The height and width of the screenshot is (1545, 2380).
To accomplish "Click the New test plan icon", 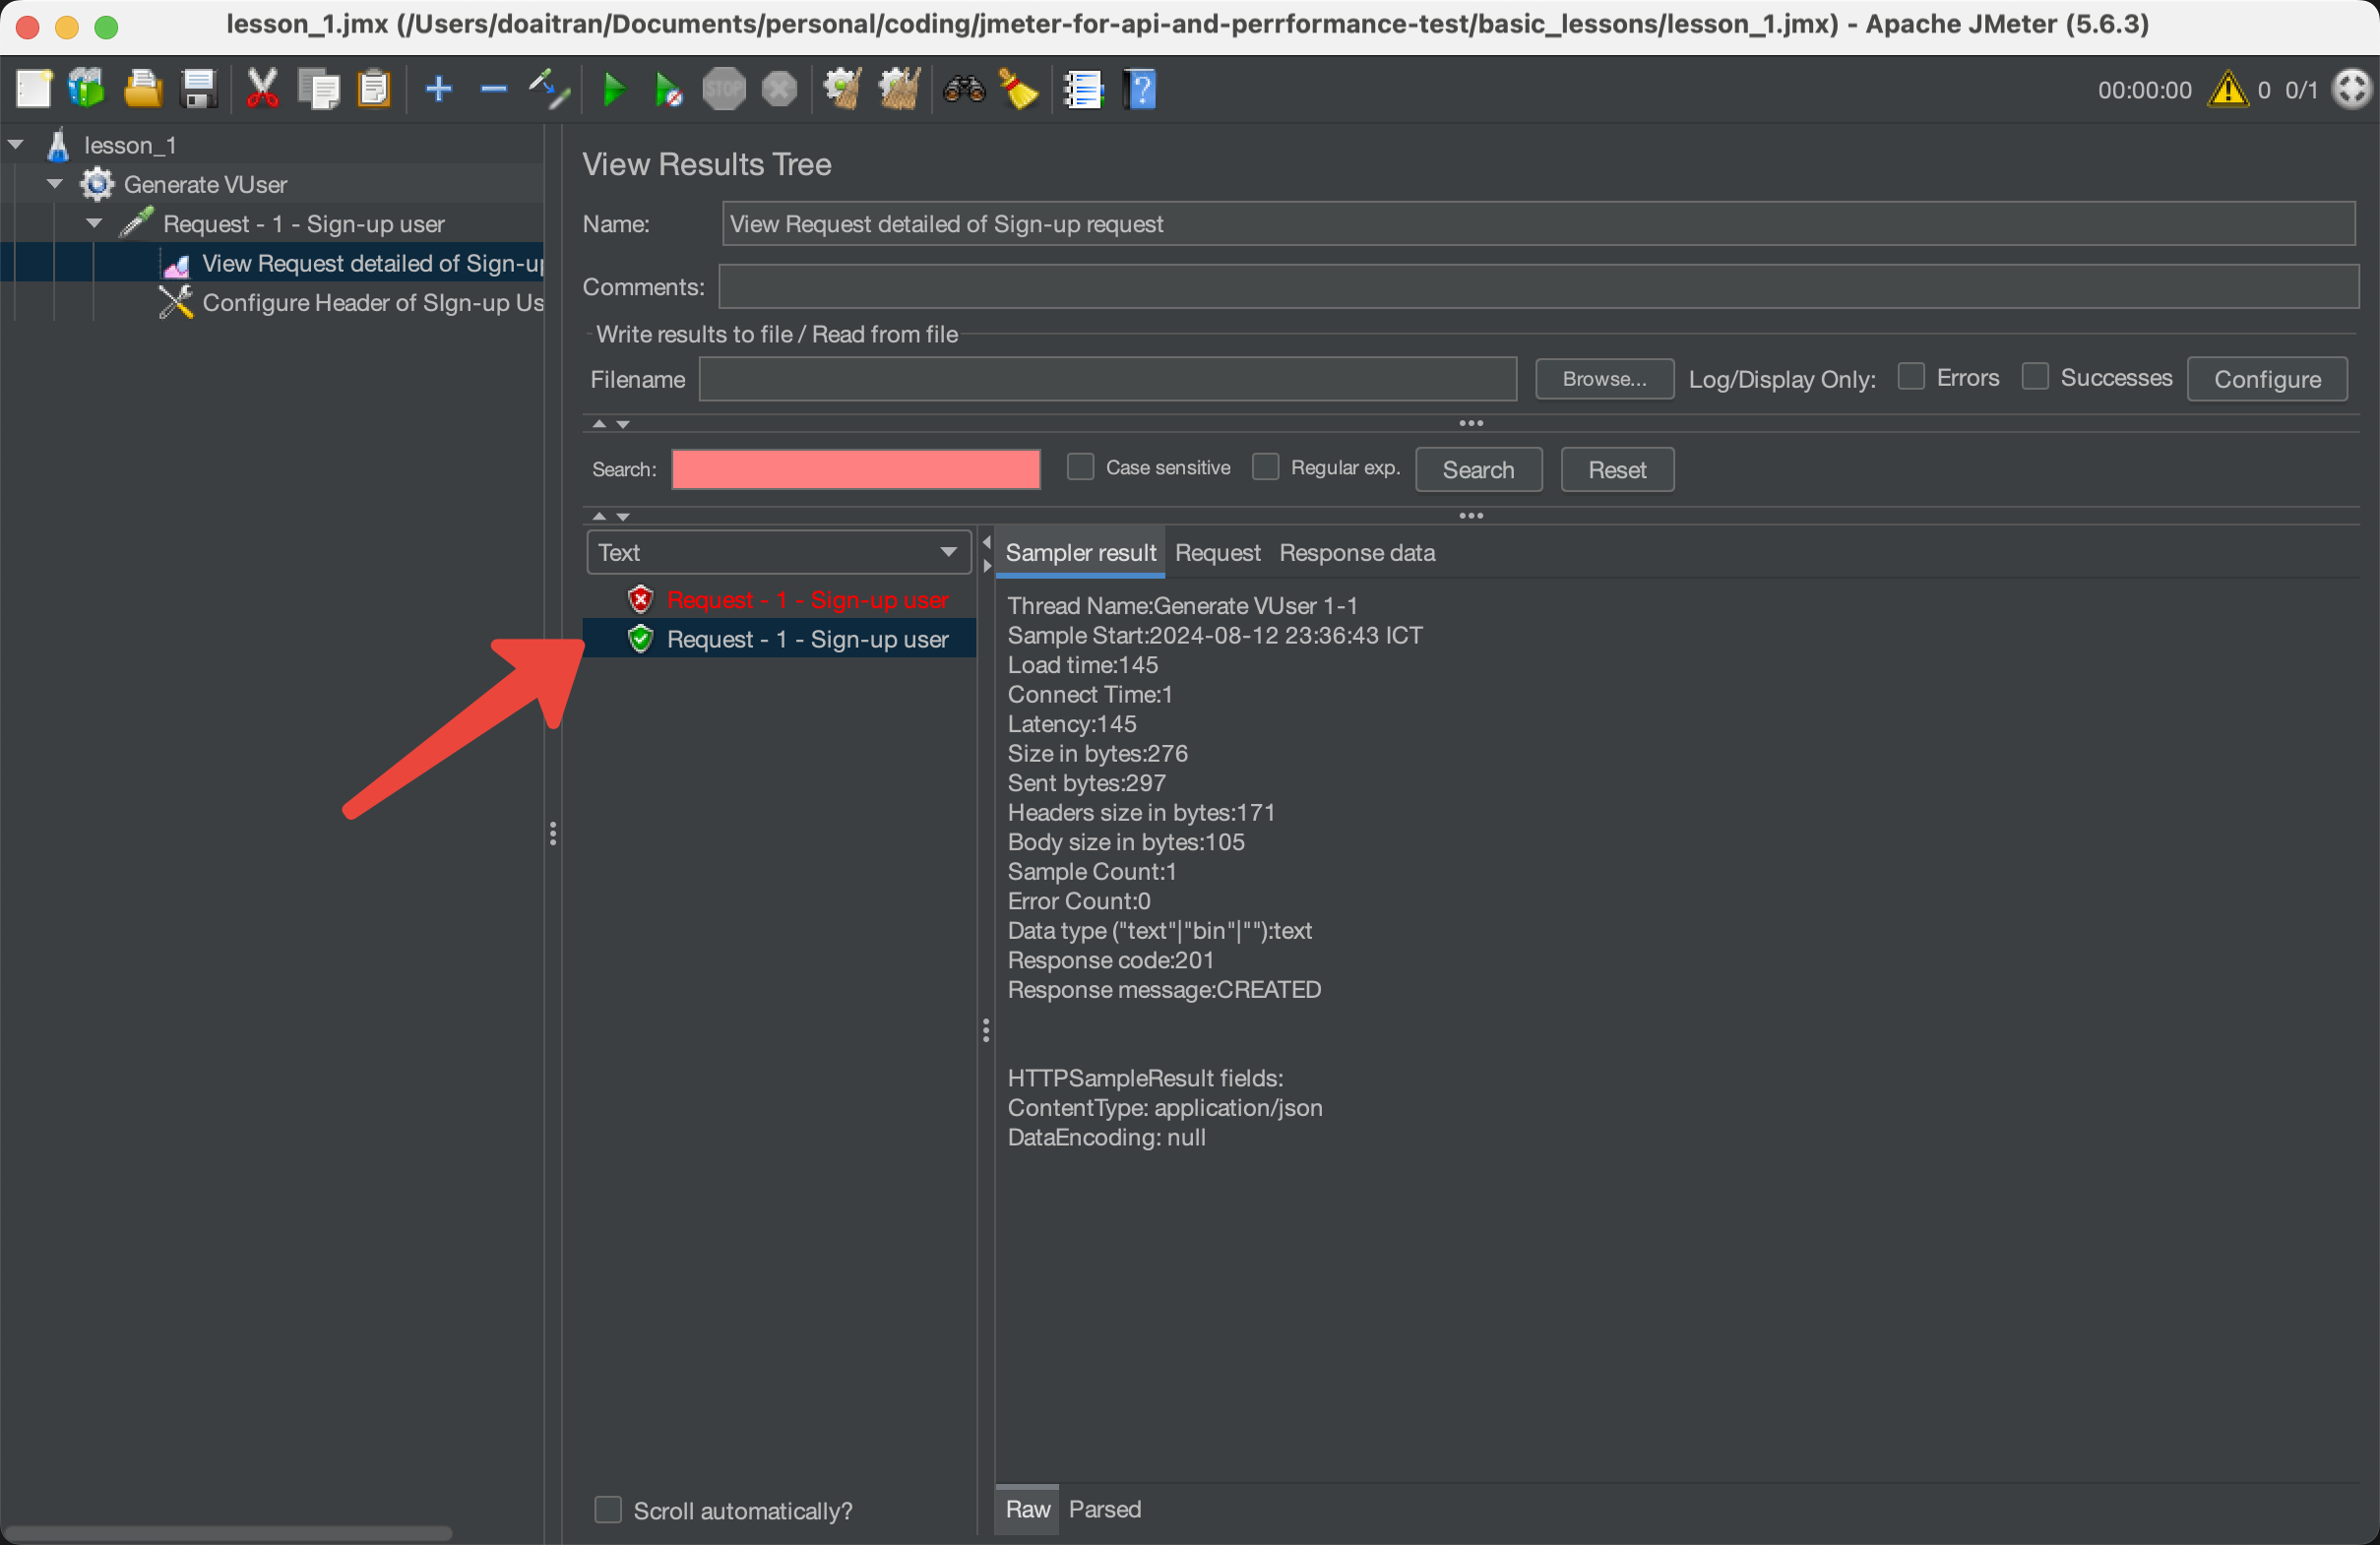I will click(x=33, y=90).
